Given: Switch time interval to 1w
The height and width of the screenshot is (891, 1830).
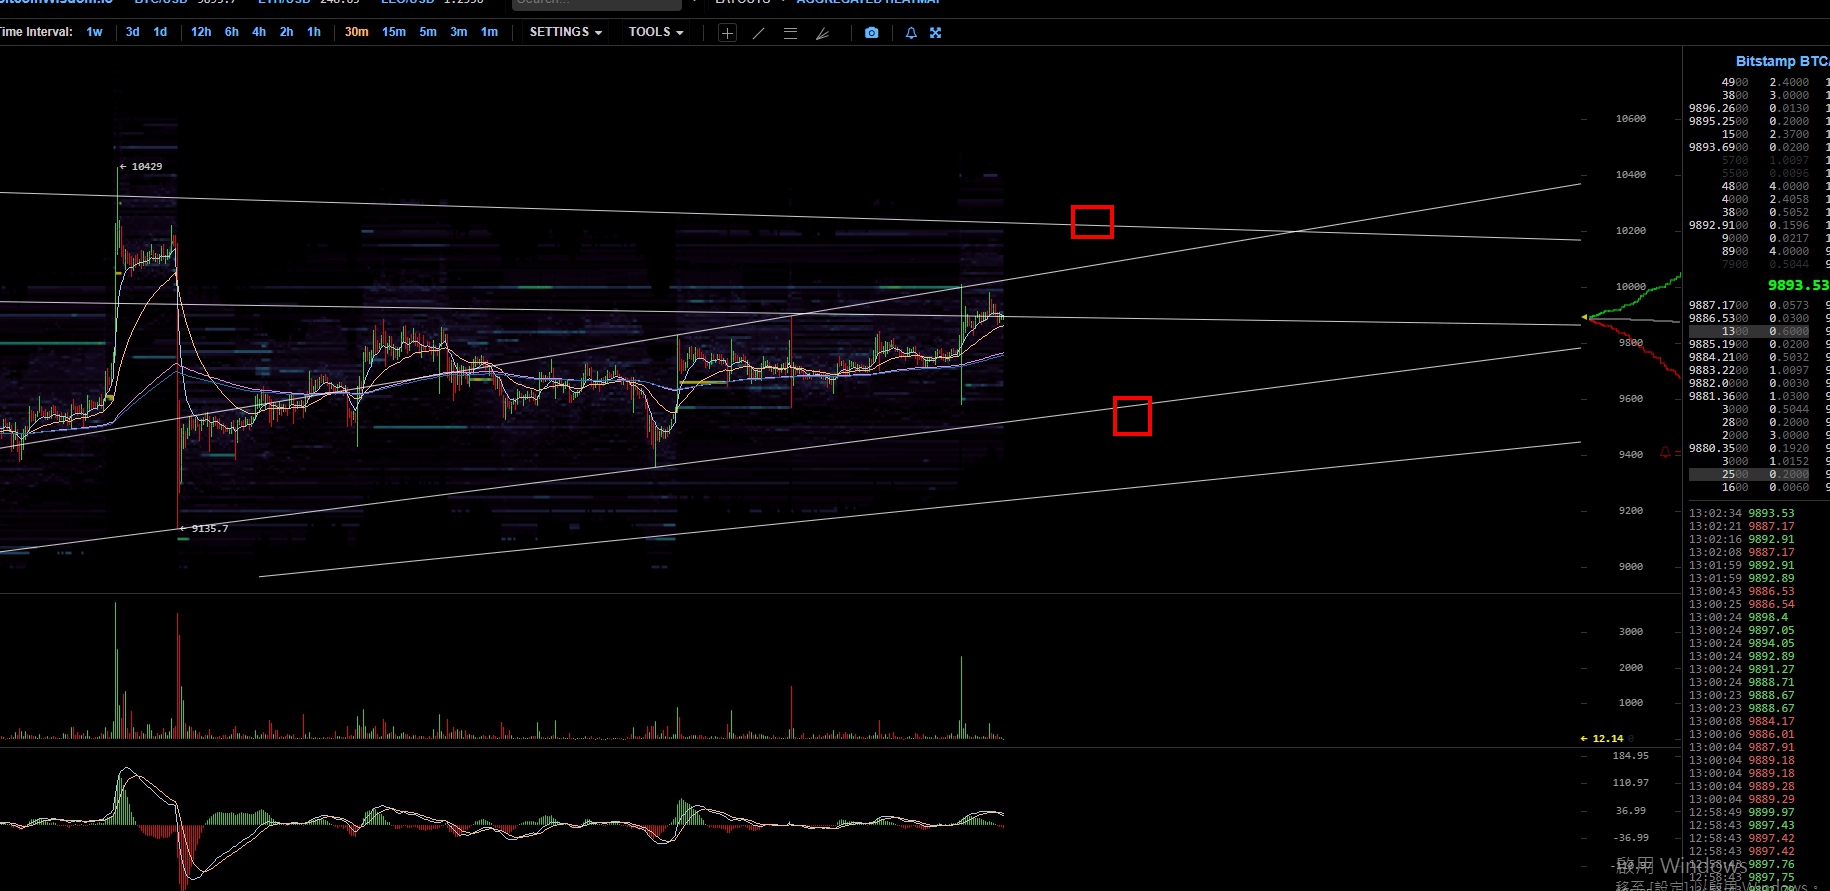Looking at the screenshot, I should pos(94,32).
